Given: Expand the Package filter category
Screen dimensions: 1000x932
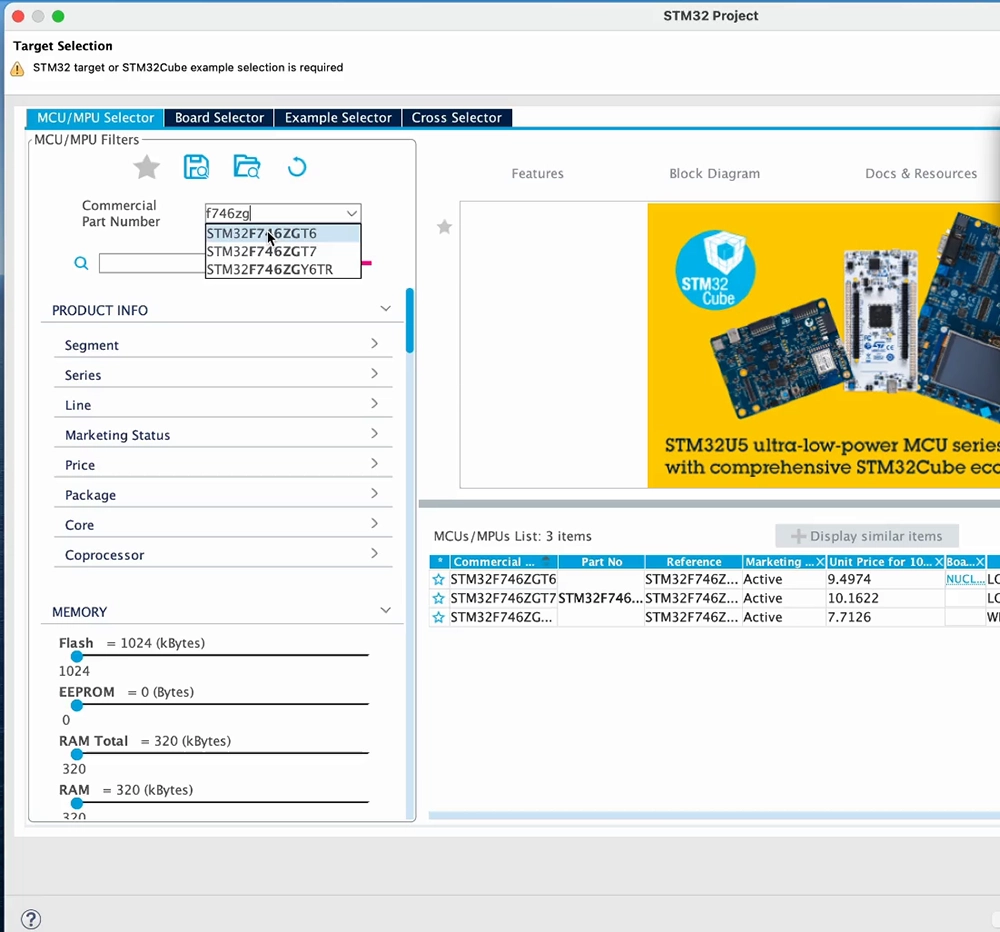Looking at the screenshot, I should tap(373, 494).
